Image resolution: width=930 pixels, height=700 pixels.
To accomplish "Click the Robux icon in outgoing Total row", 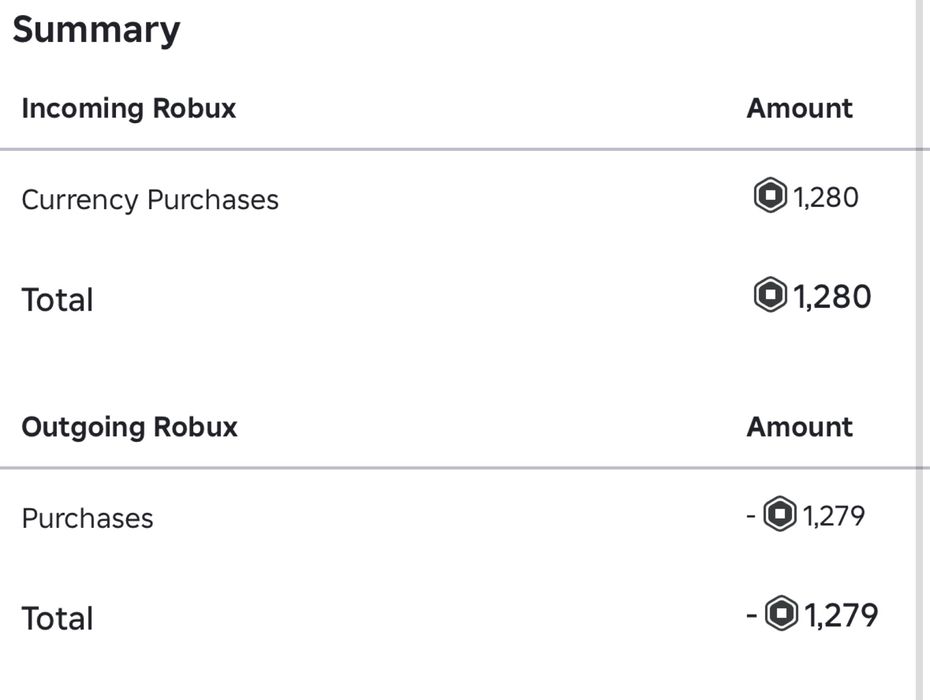I will pyautogui.click(x=782, y=614).
